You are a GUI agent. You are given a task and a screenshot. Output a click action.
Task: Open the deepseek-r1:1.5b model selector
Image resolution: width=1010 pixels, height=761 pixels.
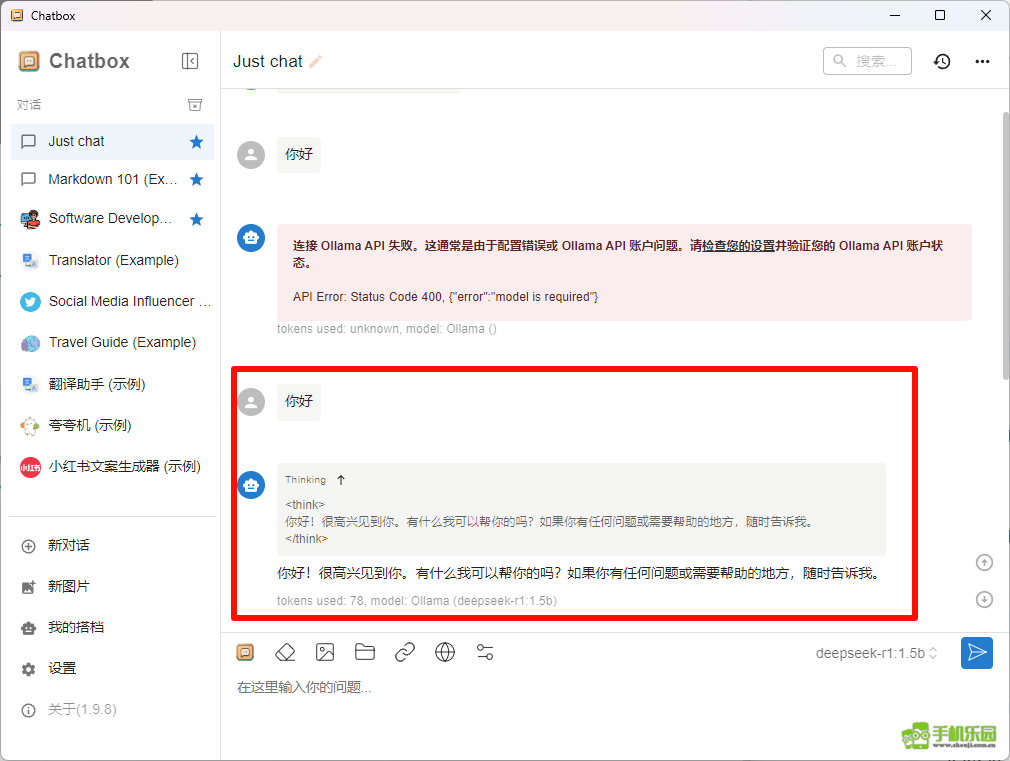(x=876, y=653)
